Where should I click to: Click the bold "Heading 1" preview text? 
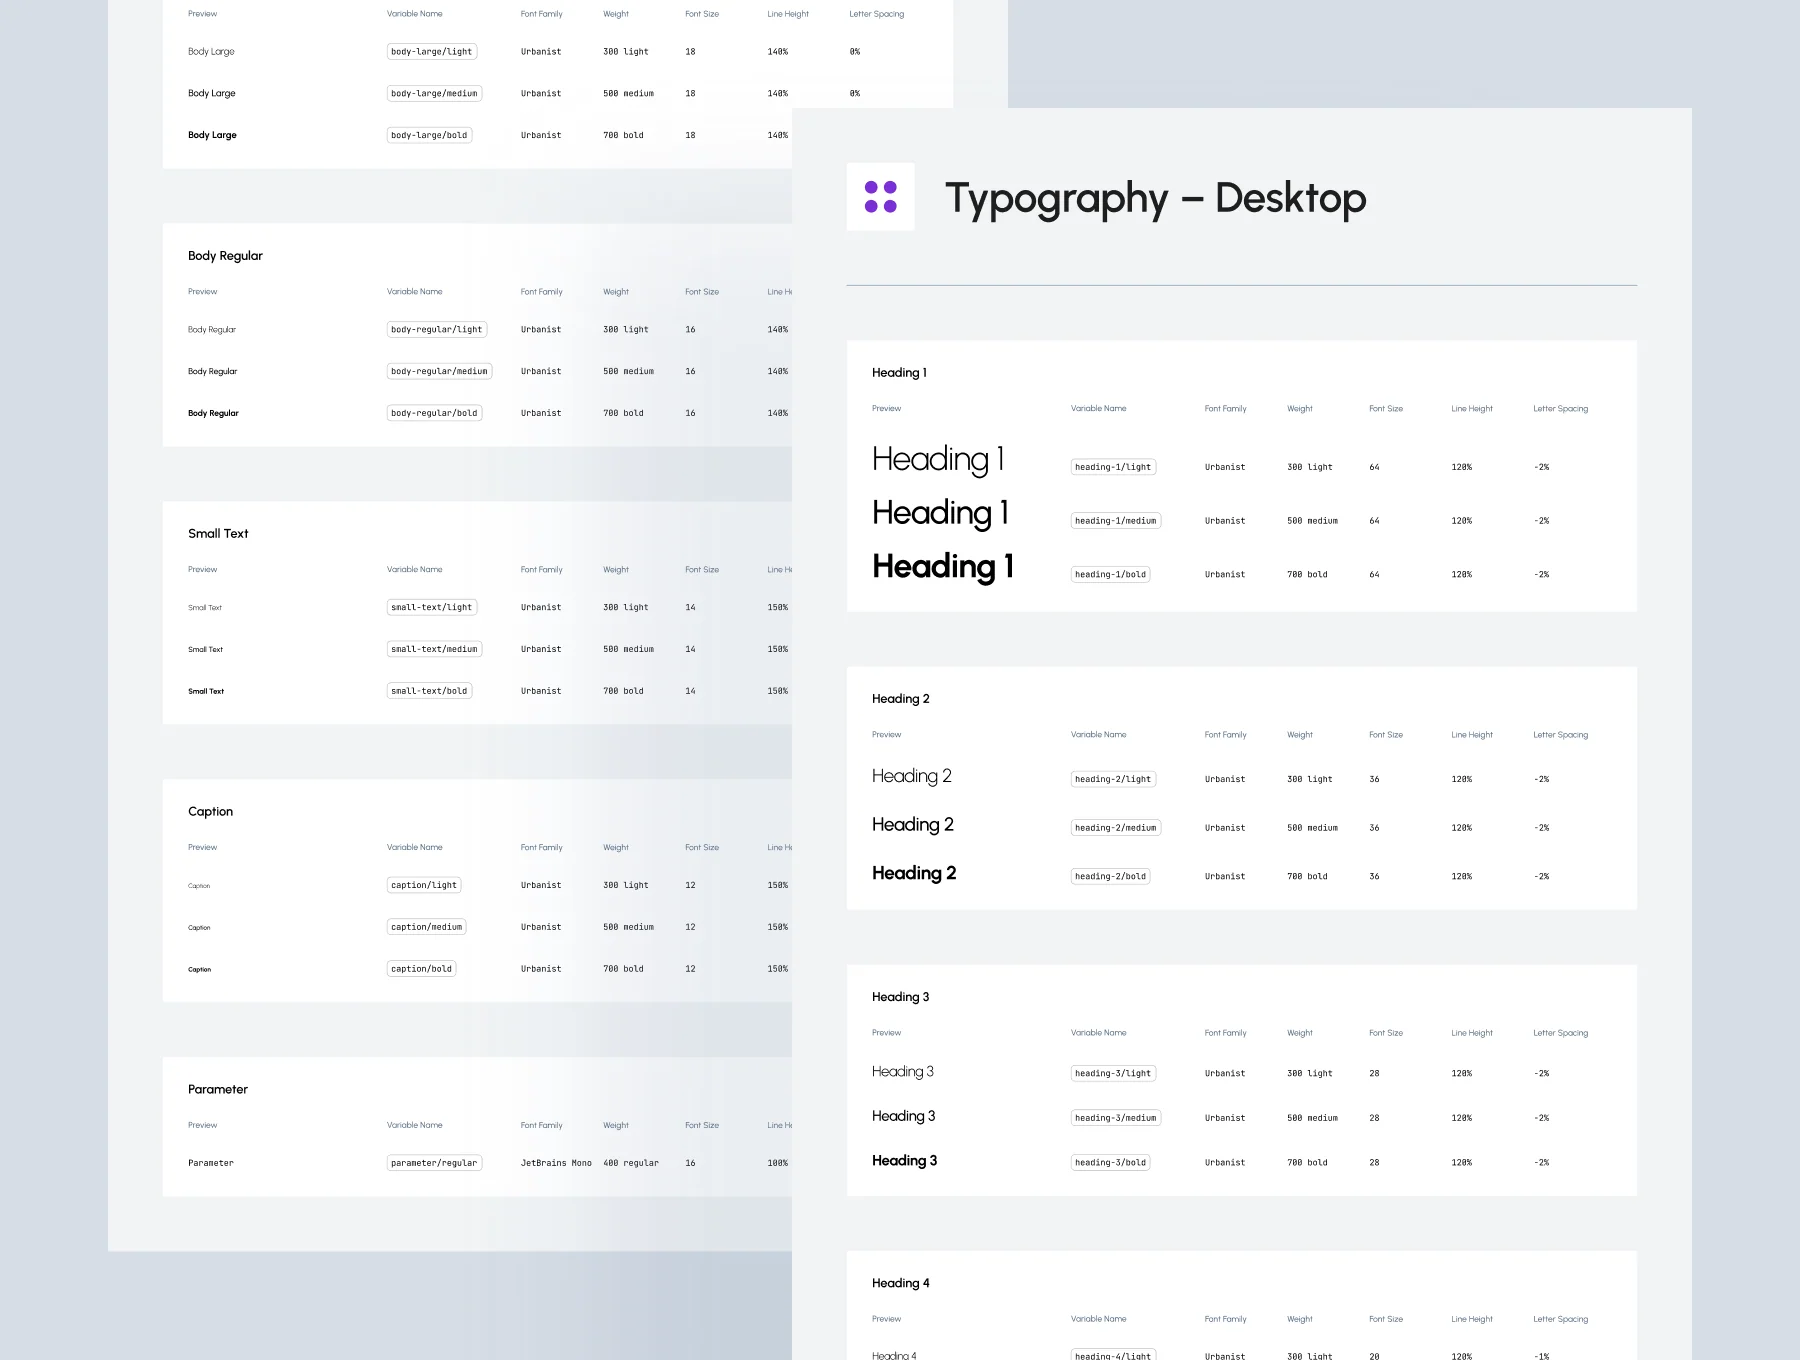(943, 567)
